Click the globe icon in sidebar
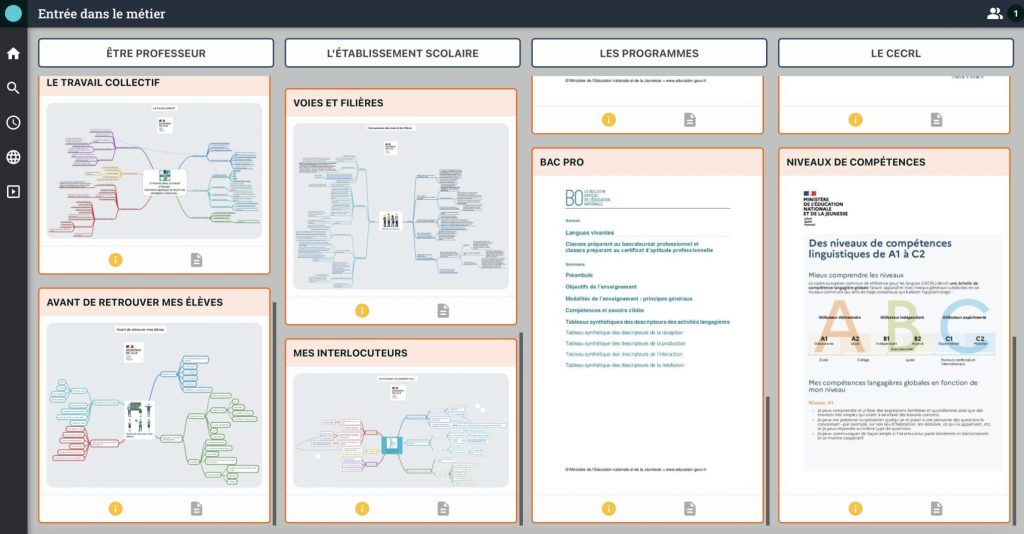1024x534 pixels. (13, 157)
